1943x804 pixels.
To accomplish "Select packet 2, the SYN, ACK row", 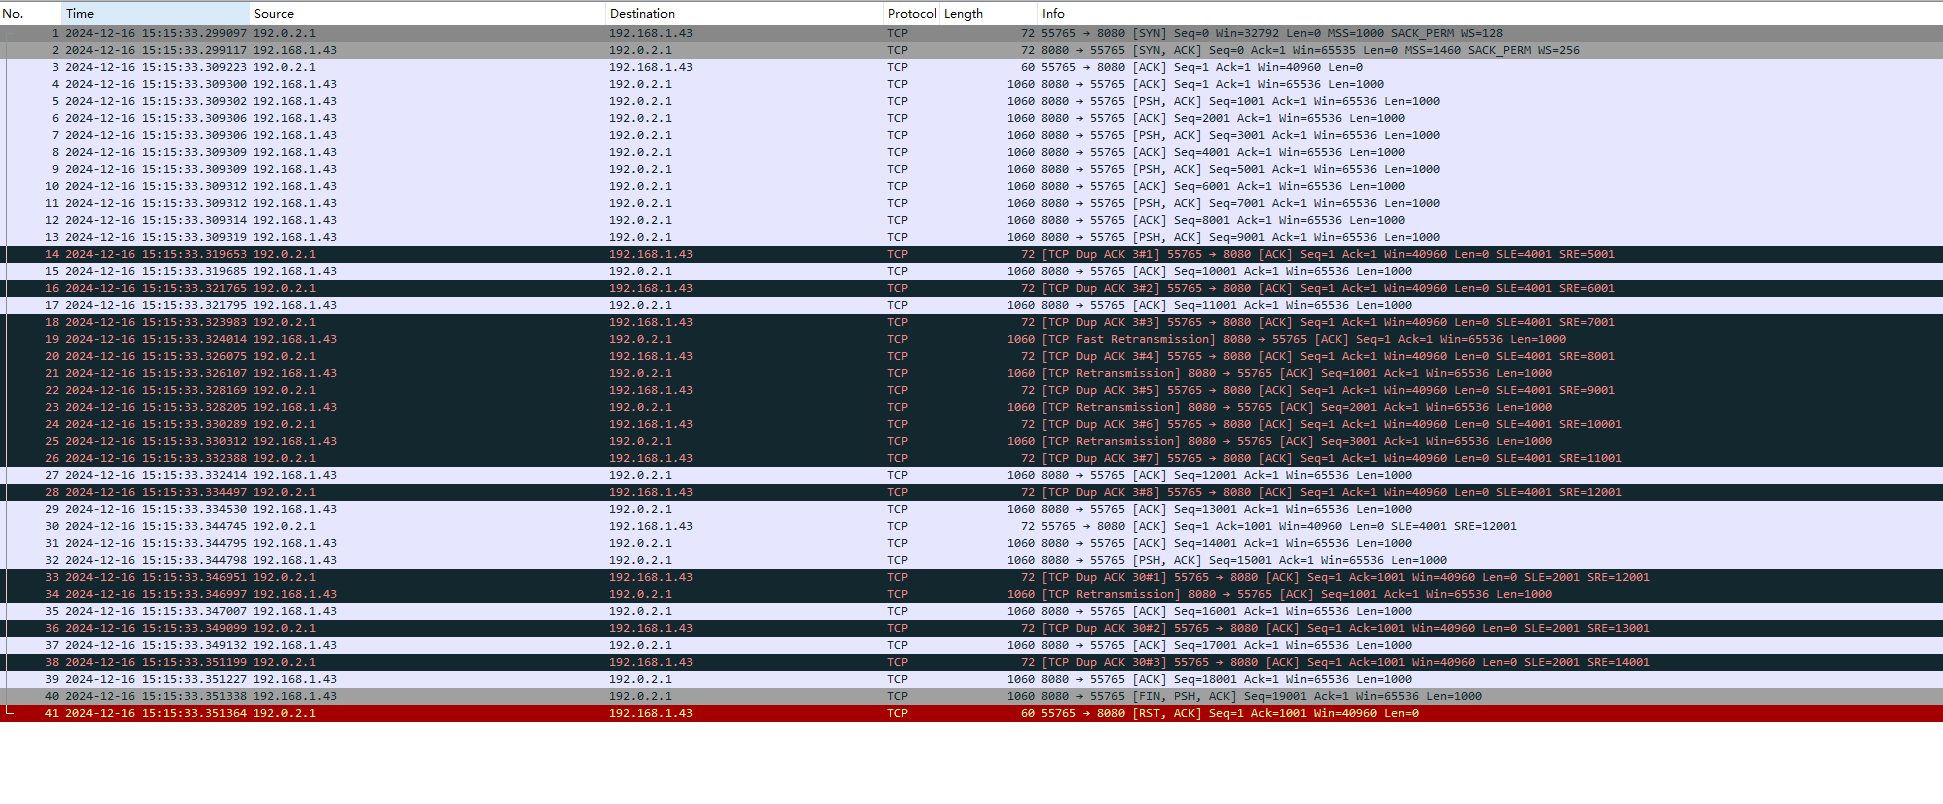I will tap(971, 50).
